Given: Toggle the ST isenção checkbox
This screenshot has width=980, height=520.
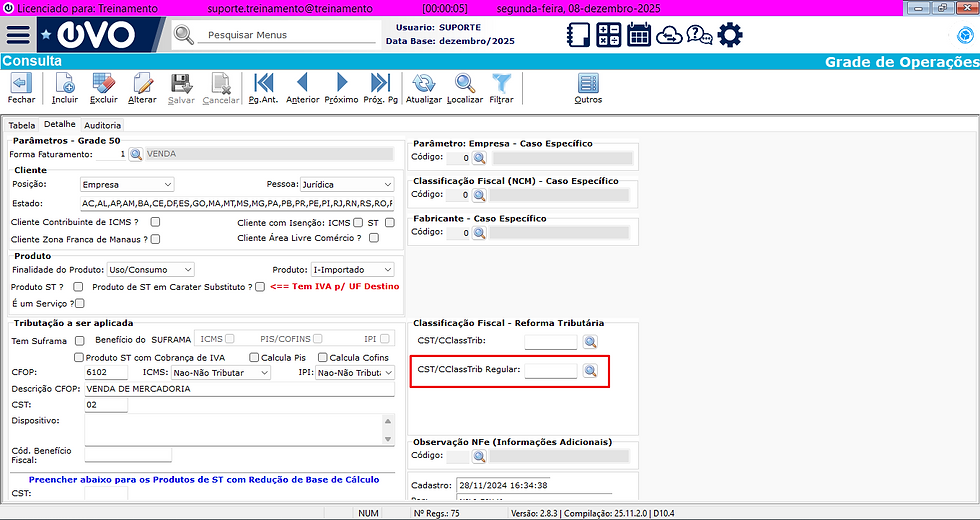Looking at the screenshot, I should tap(390, 222).
